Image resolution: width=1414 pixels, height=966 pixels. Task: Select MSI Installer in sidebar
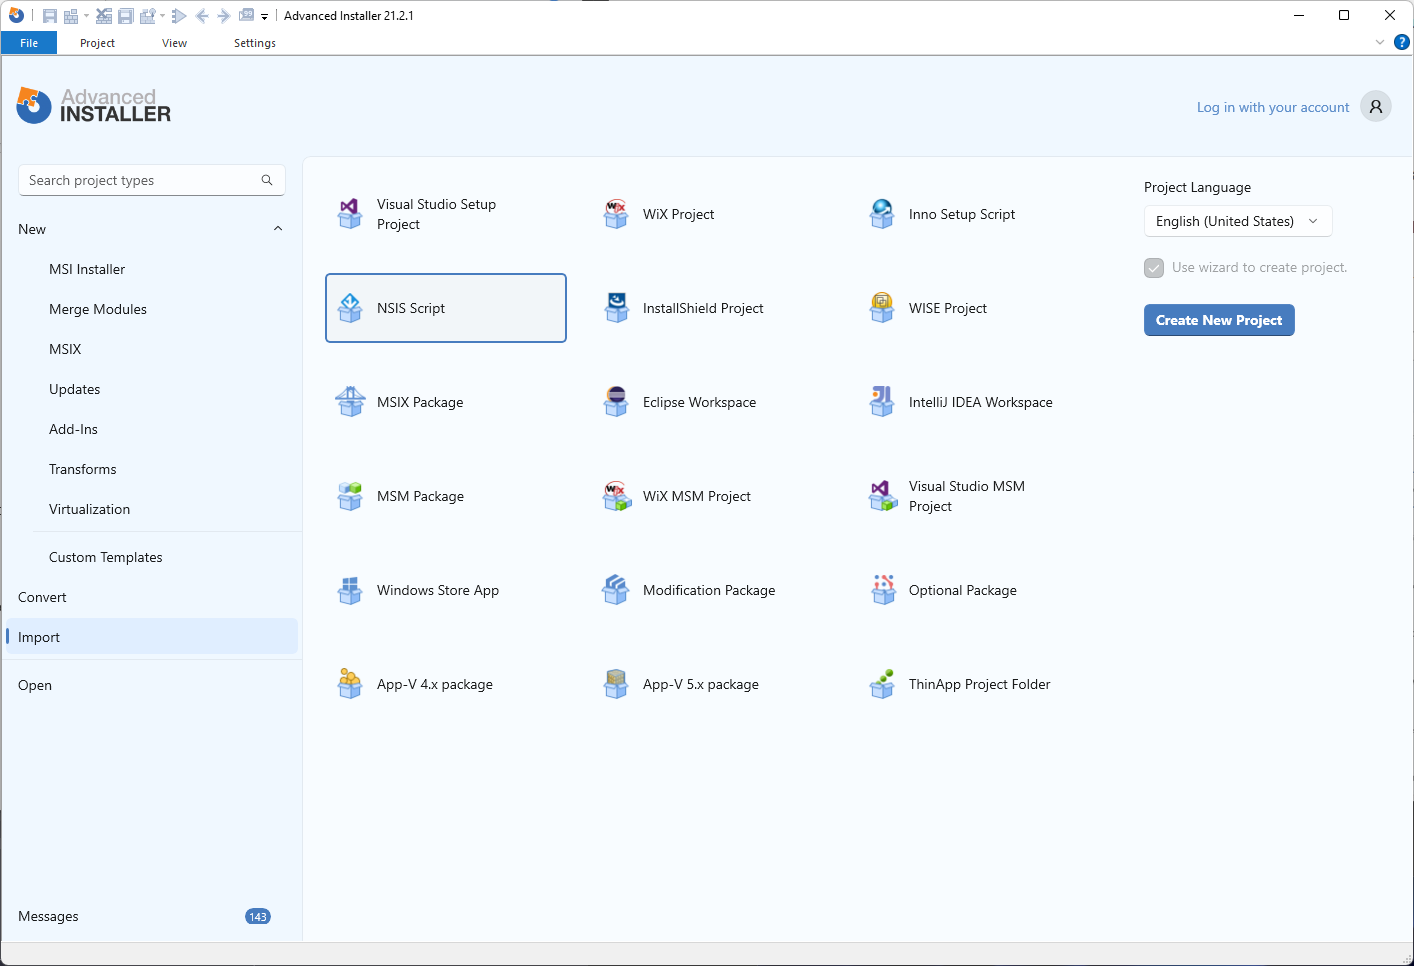point(87,269)
